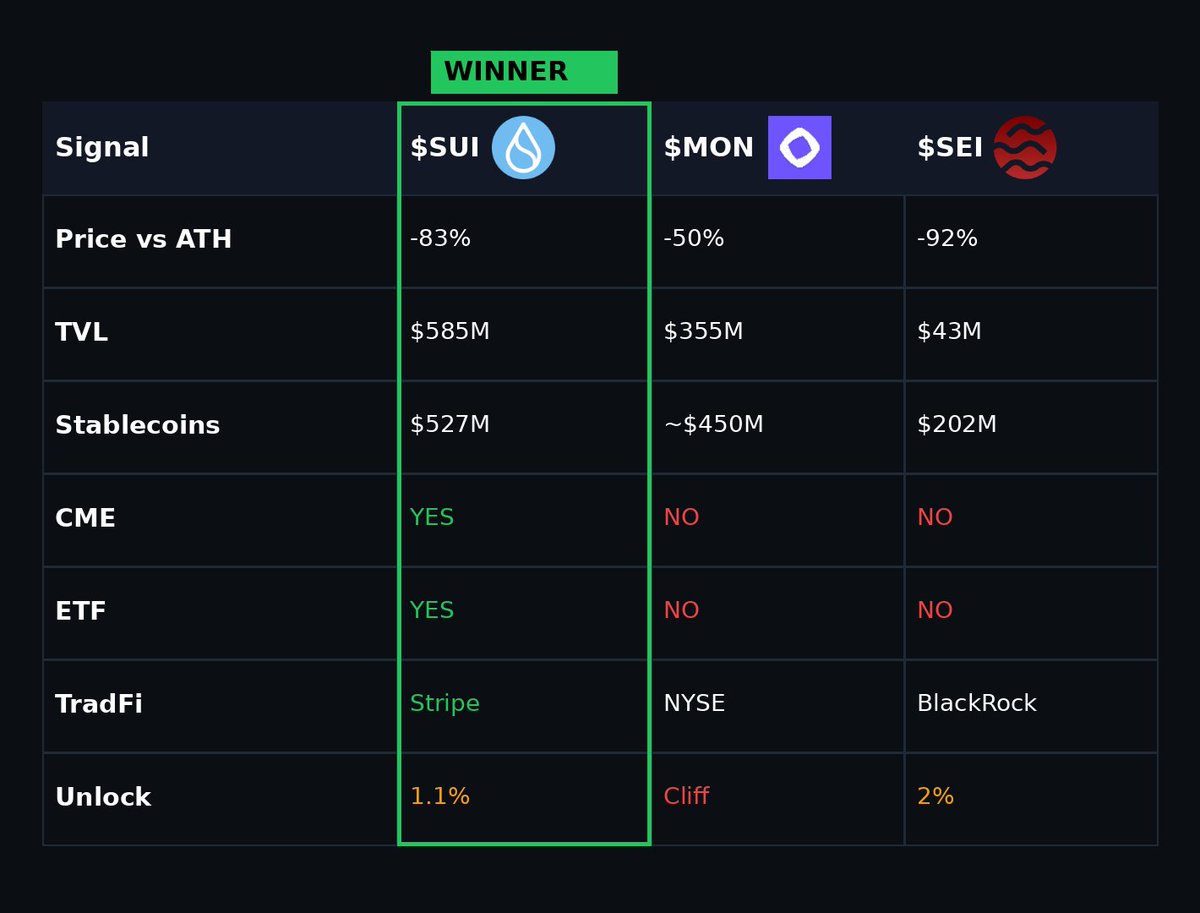The image size is (1200, 913).
Task: Click the red SEI wave logo
Action: coord(1024,148)
